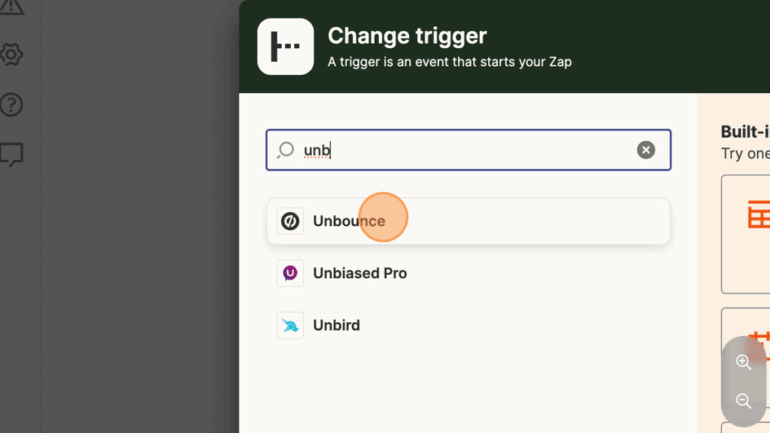Open the settings gear in the sidebar
The width and height of the screenshot is (770, 433).
pyautogui.click(x=12, y=54)
